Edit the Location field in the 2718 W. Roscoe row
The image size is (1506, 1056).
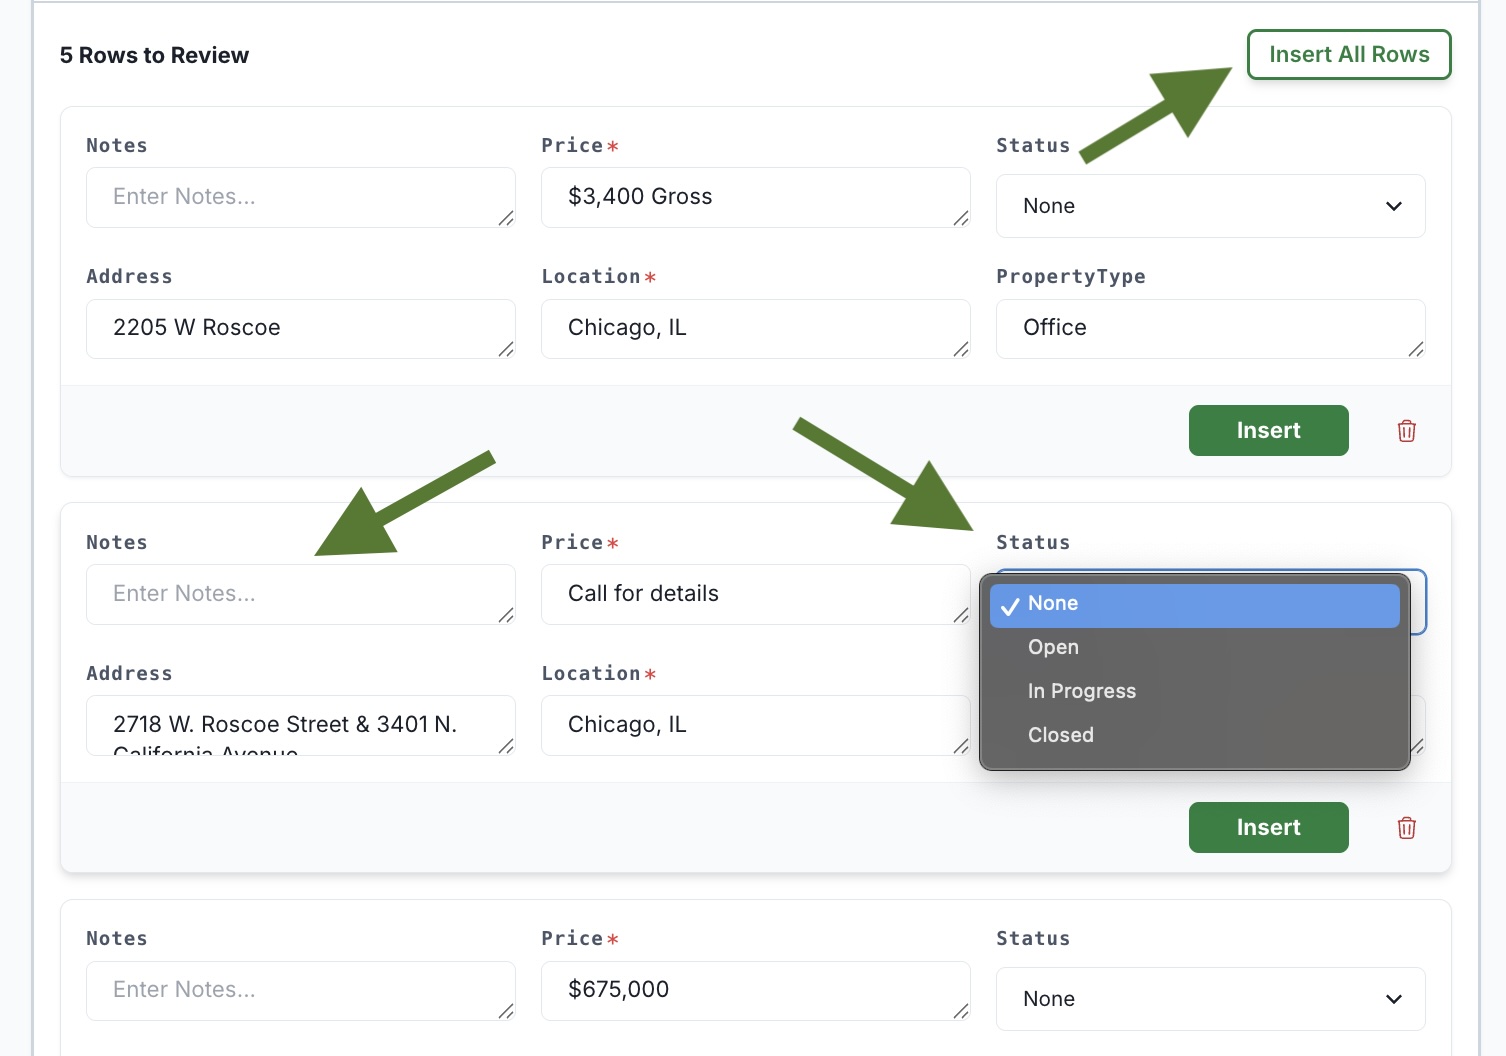(x=755, y=725)
